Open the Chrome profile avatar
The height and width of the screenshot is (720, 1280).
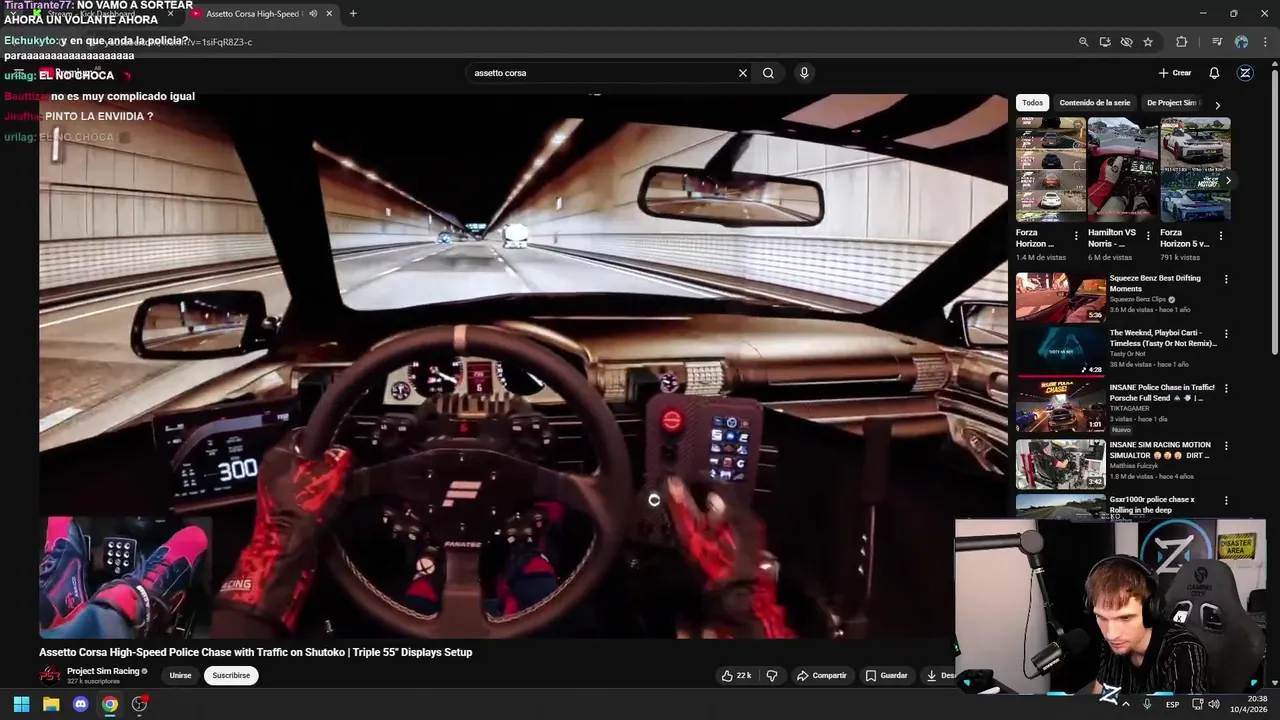point(1241,42)
